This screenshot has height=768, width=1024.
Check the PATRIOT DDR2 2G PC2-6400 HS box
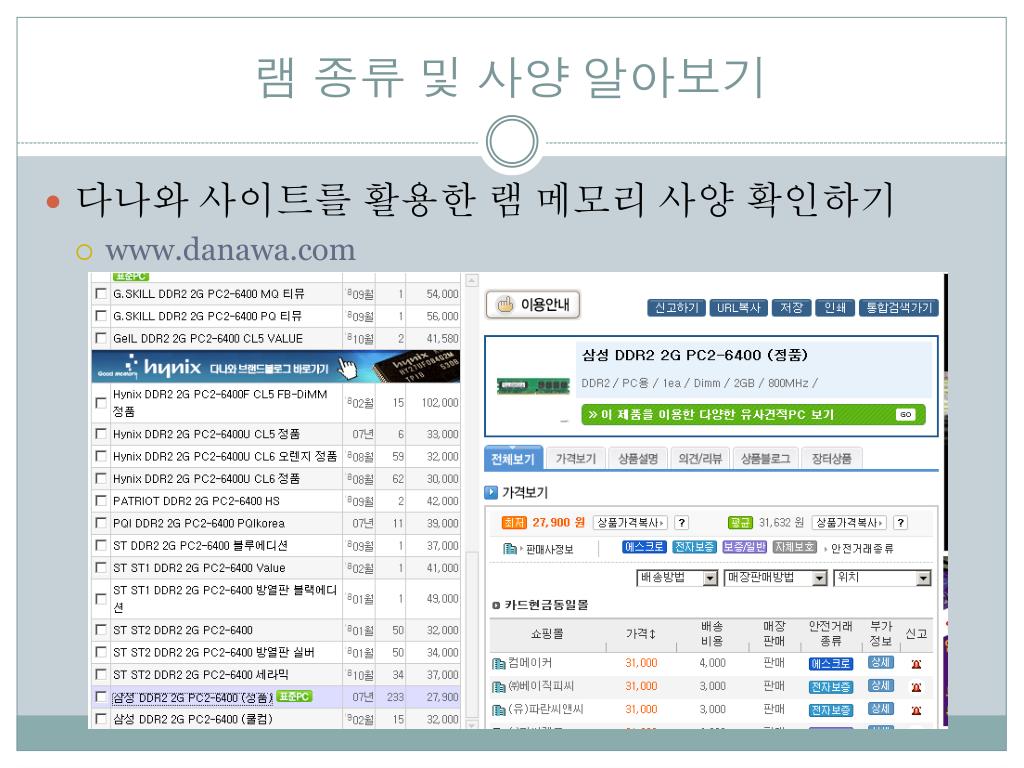tap(101, 501)
